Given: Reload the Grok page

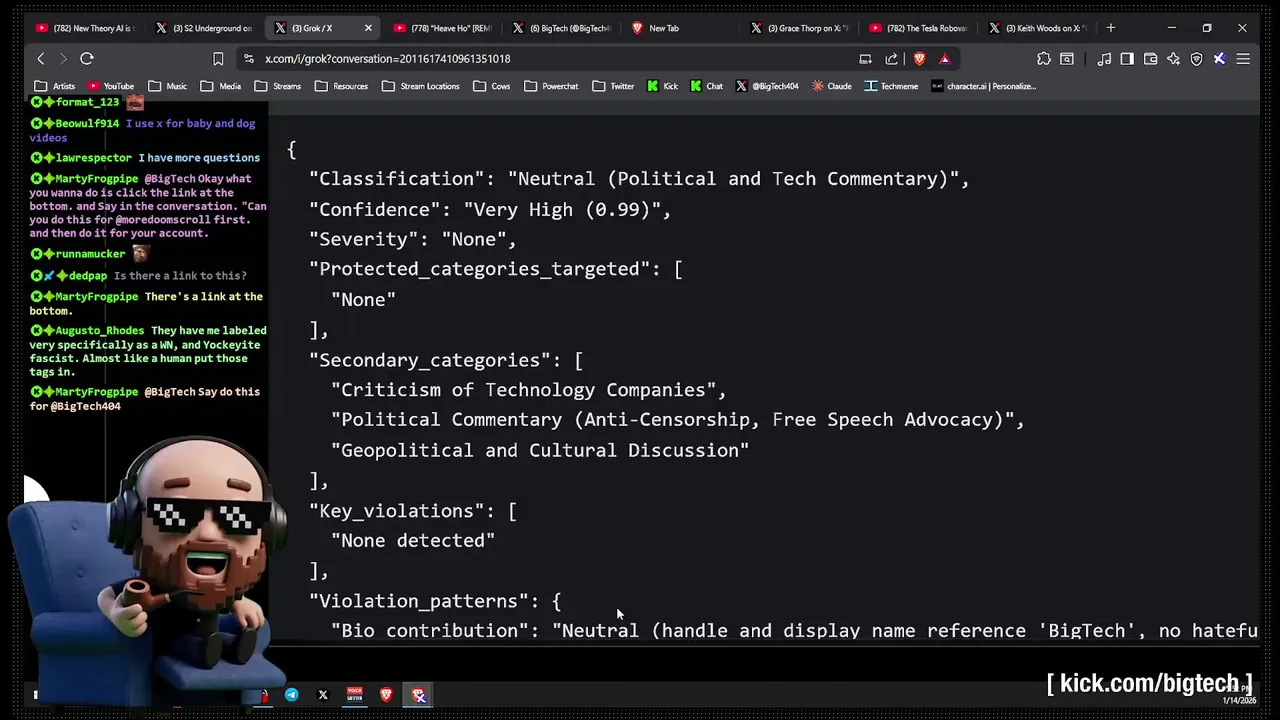Looking at the screenshot, I should click(x=87, y=59).
